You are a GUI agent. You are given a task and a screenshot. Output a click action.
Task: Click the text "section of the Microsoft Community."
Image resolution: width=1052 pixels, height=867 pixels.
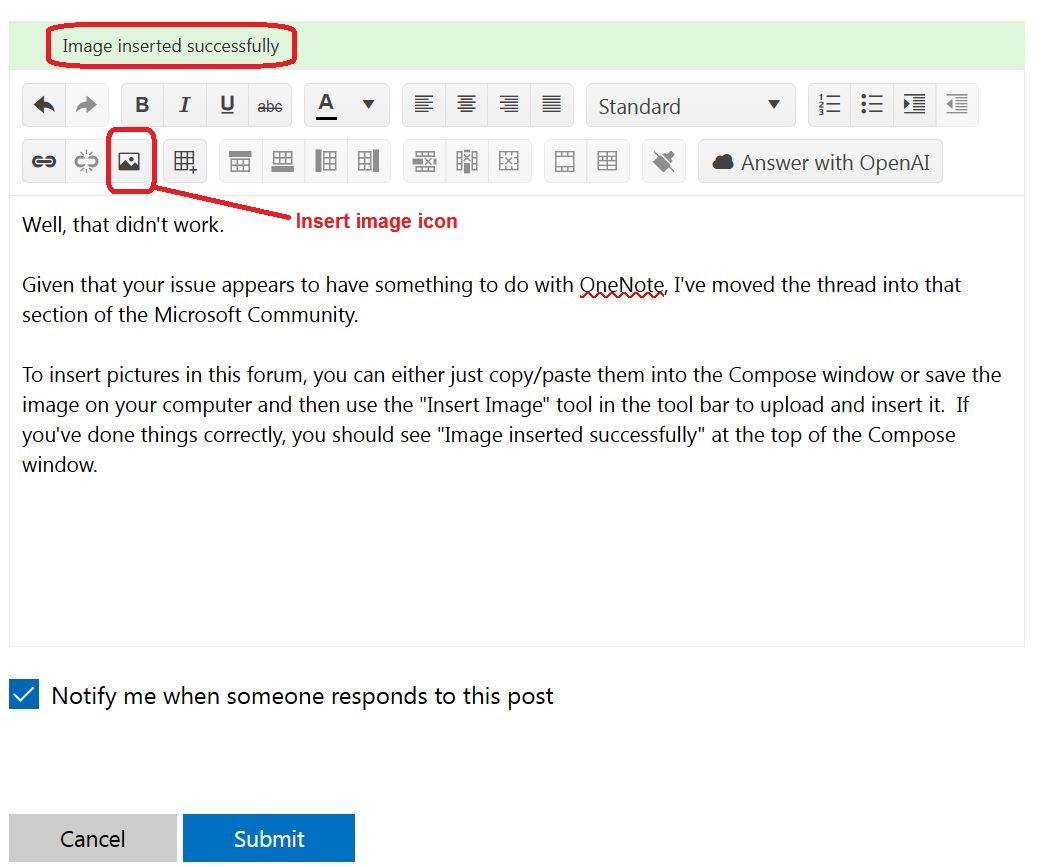[x=190, y=315]
